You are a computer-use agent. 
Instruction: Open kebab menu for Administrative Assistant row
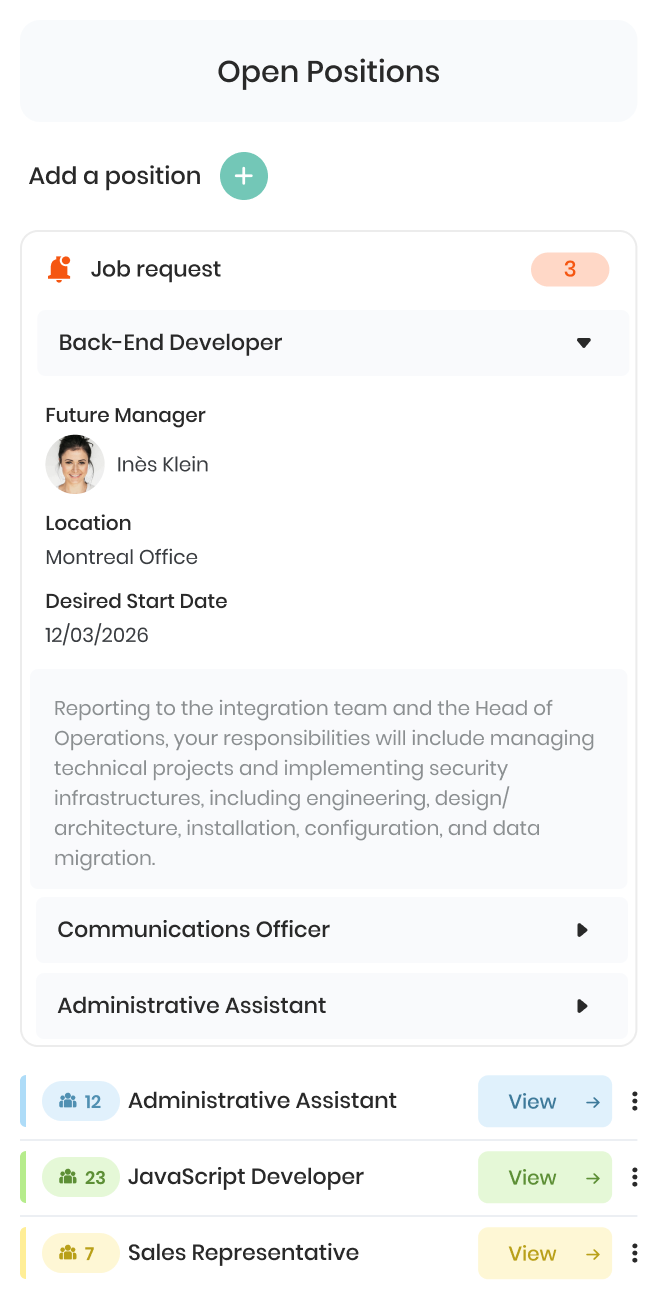[x=634, y=1101]
